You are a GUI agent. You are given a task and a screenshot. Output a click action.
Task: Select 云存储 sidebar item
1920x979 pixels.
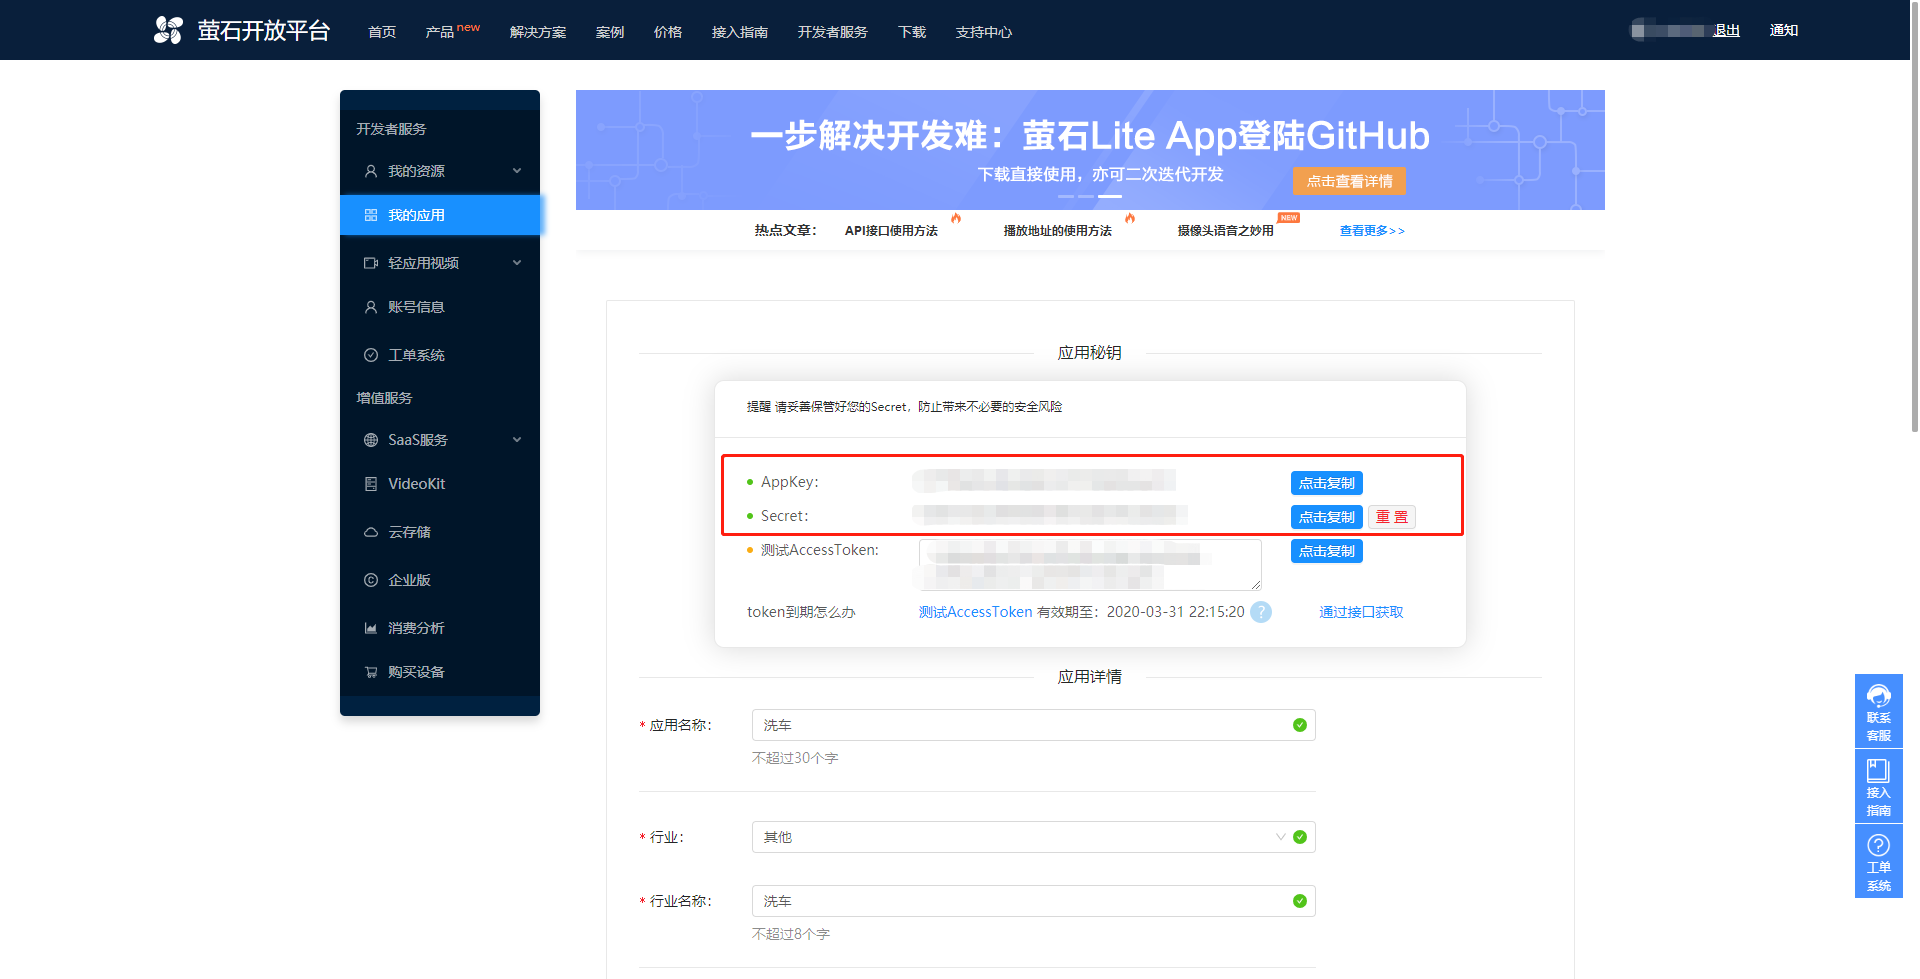pos(440,532)
